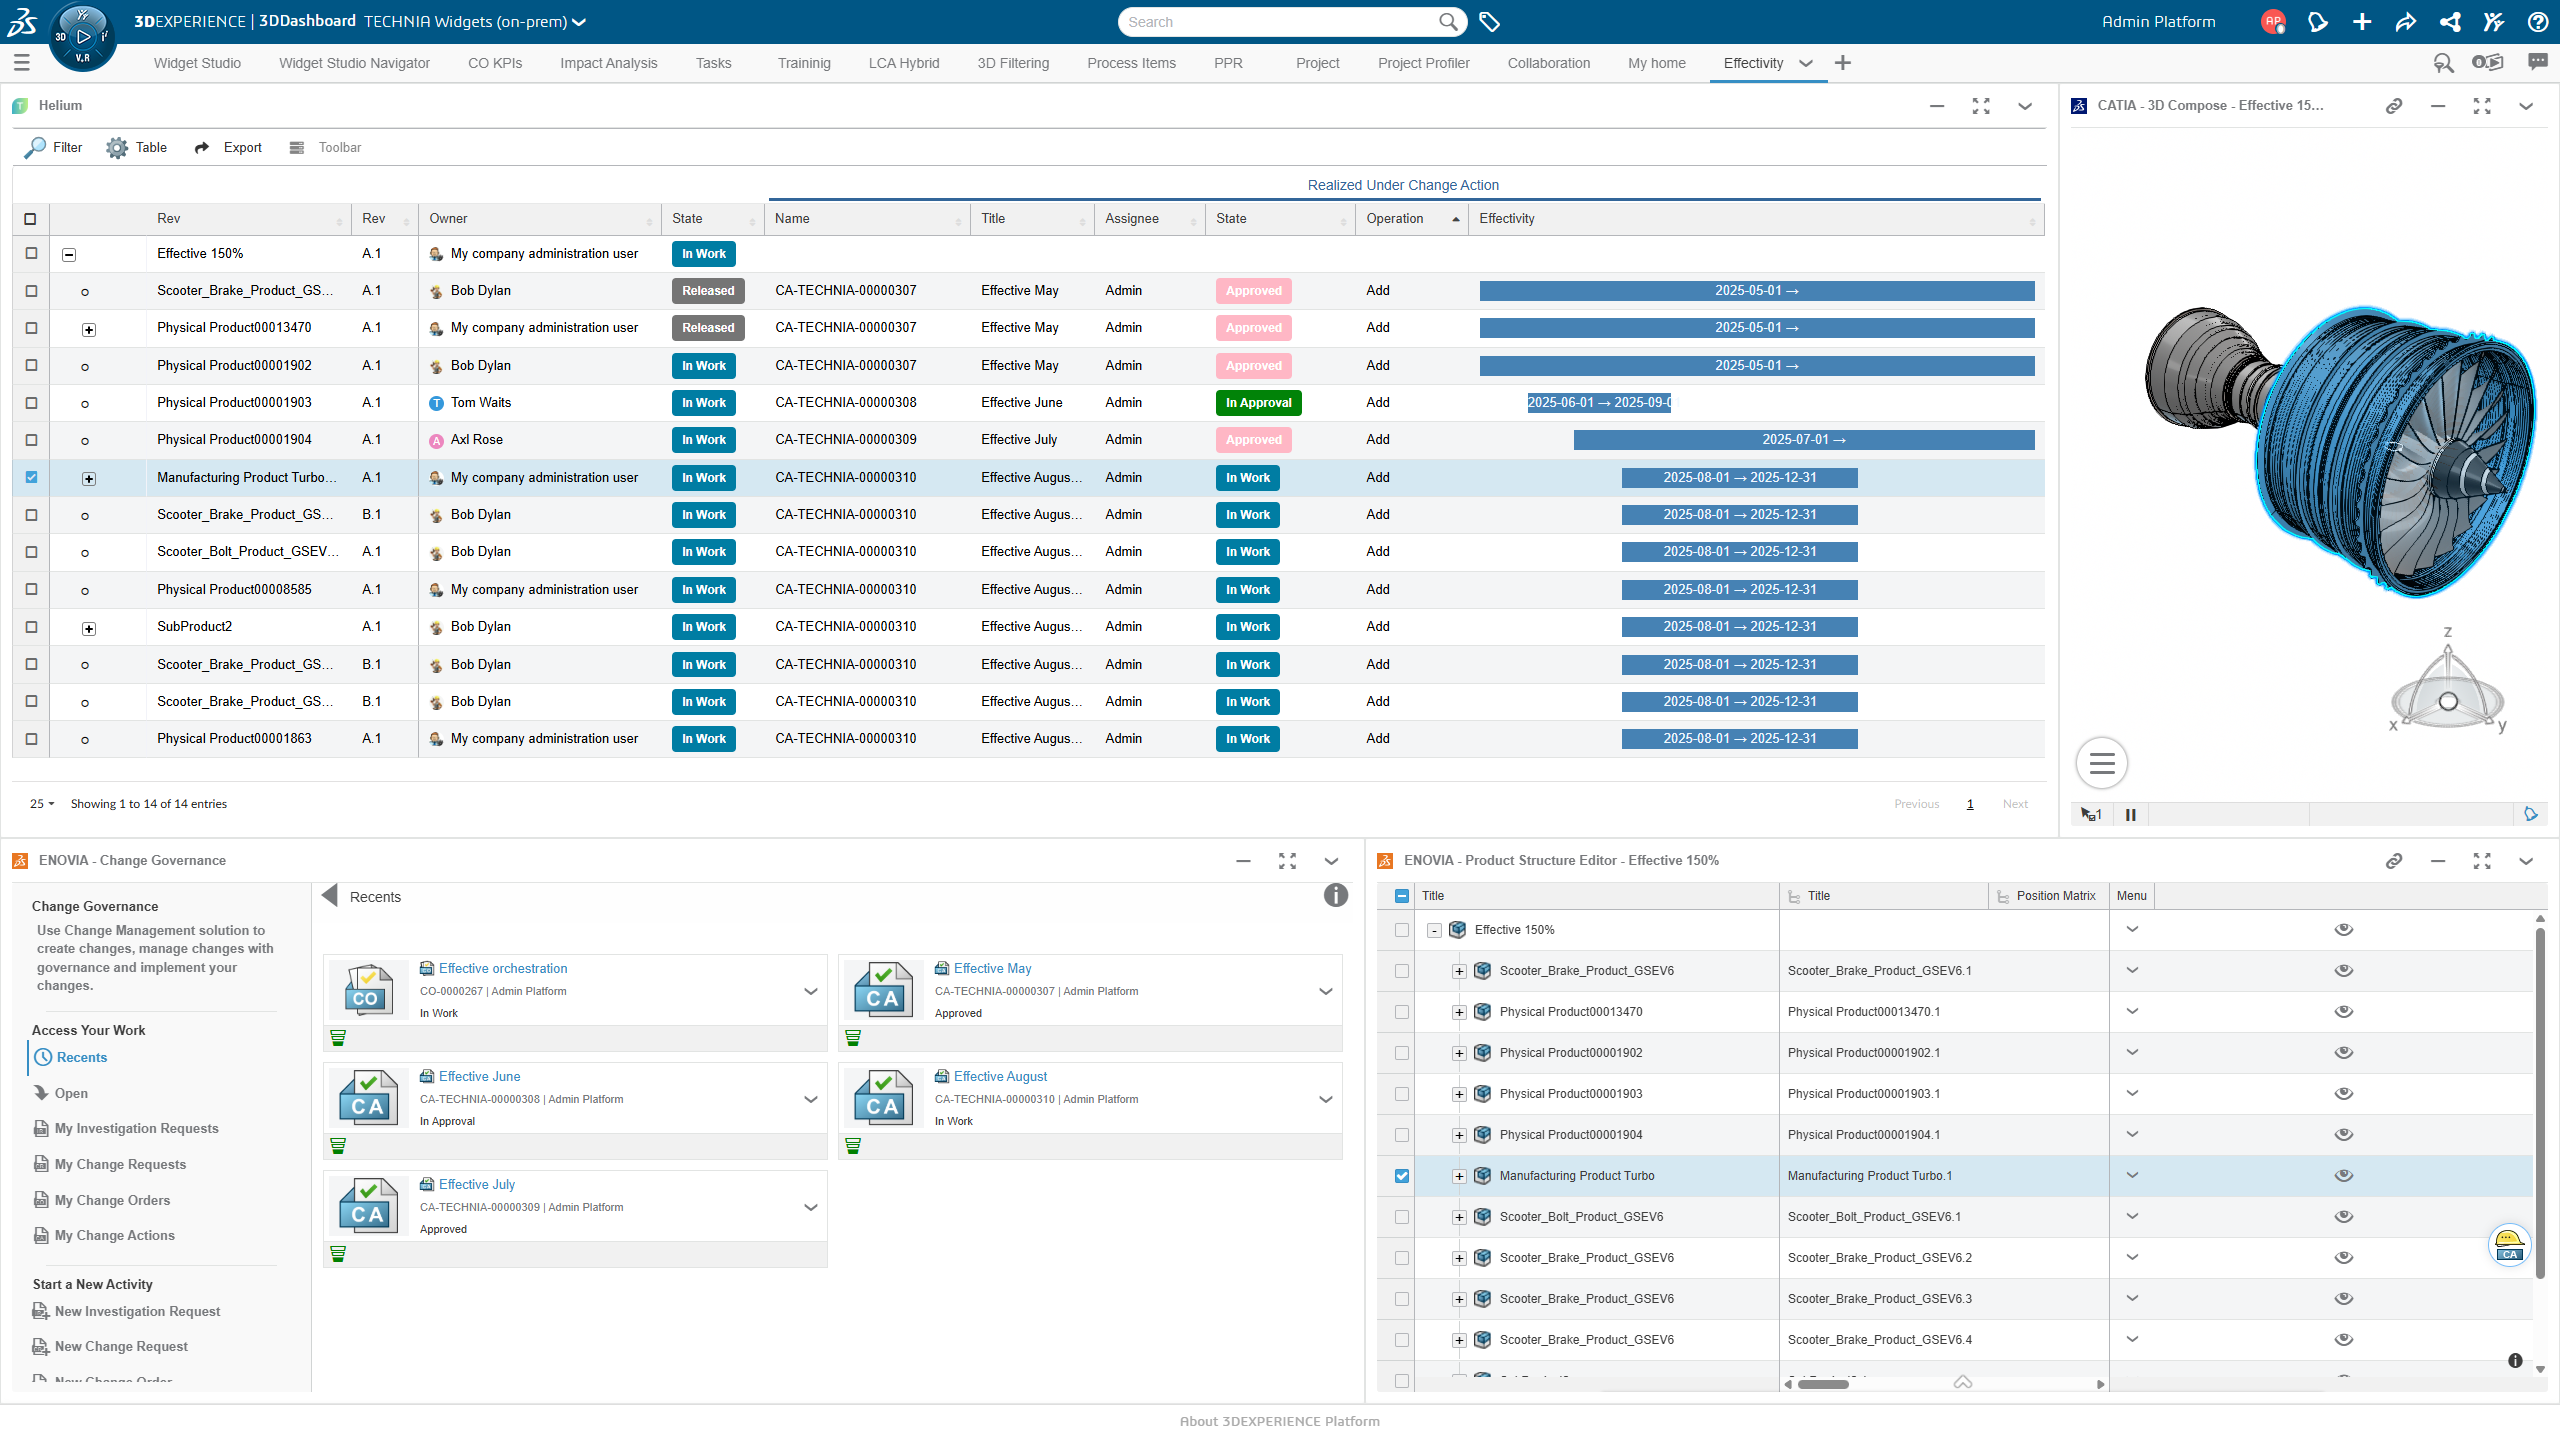The image size is (2560, 1440).
Task: Open the Effective May card dropdown chevron
Action: pyautogui.click(x=1325, y=991)
